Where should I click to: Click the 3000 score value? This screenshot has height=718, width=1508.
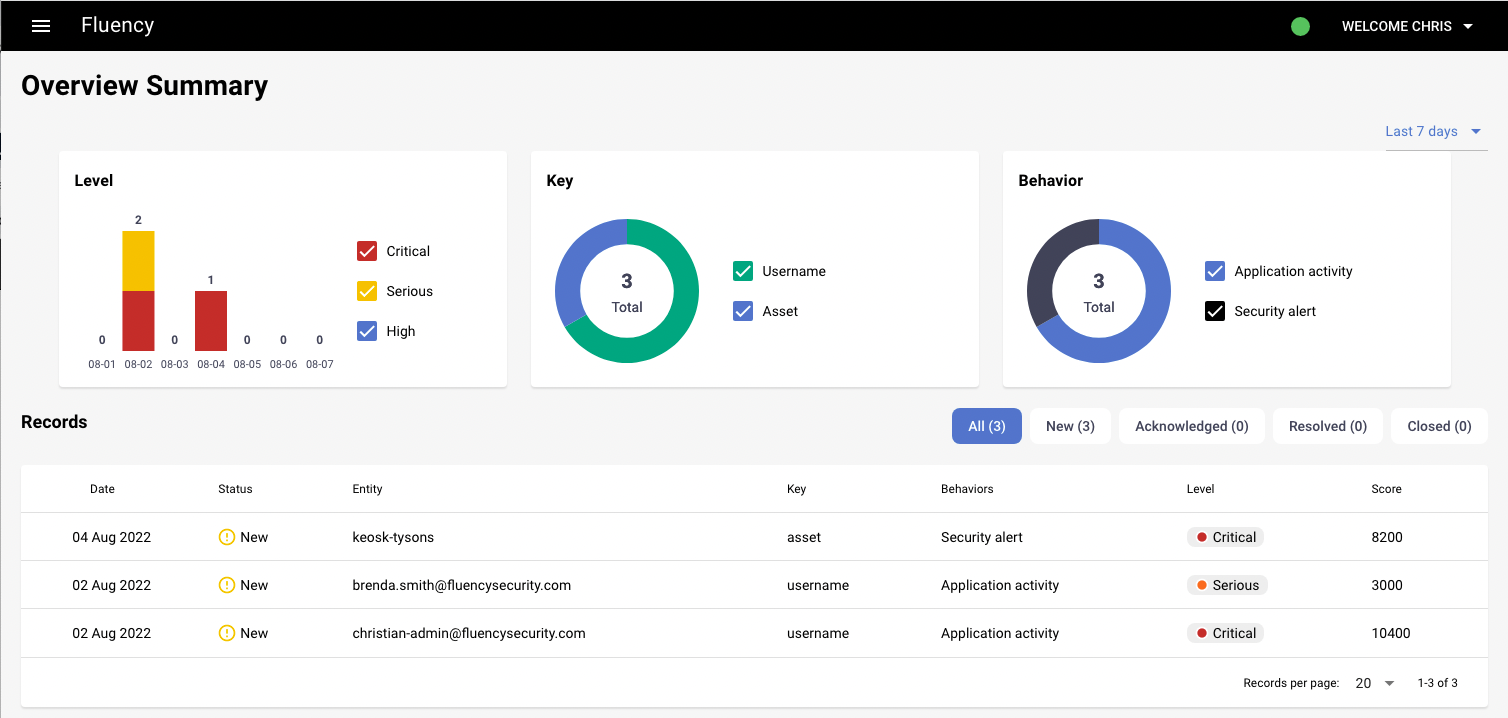[1387, 585]
